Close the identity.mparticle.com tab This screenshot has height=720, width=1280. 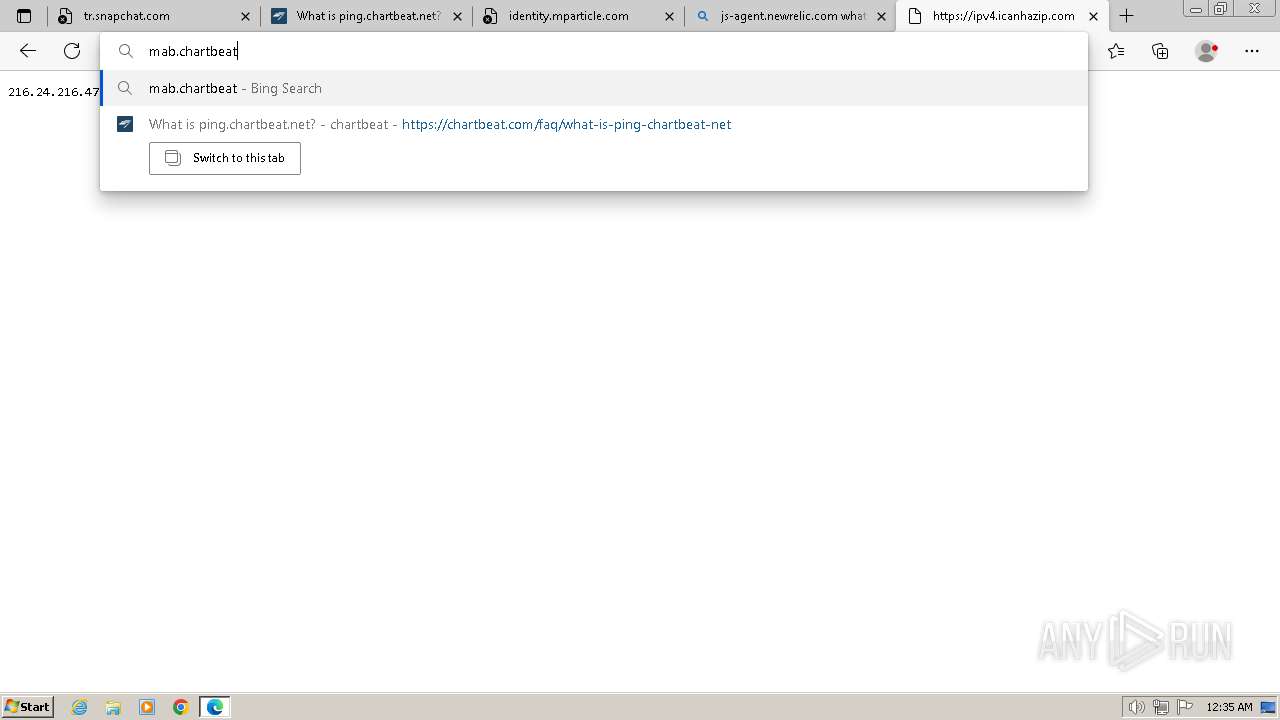pyautogui.click(x=669, y=16)
